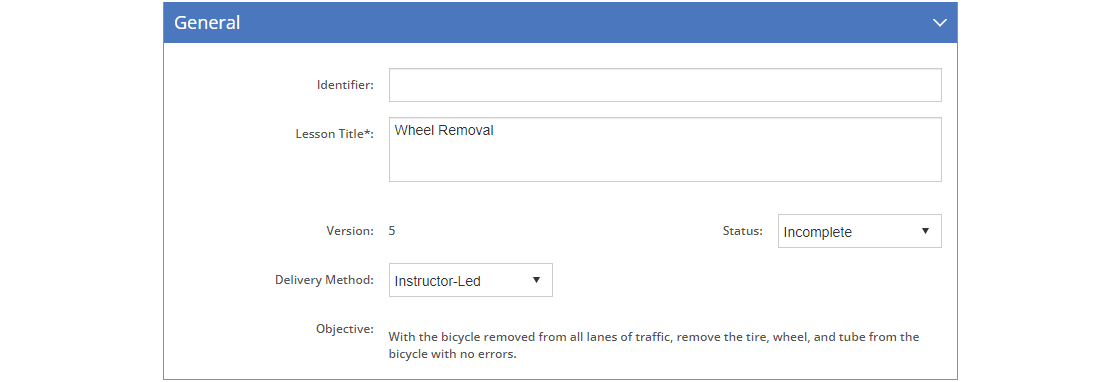The image size is (1120, 382).
Task: Click inside the Lesson Title text area
Action: pos(665,149)
